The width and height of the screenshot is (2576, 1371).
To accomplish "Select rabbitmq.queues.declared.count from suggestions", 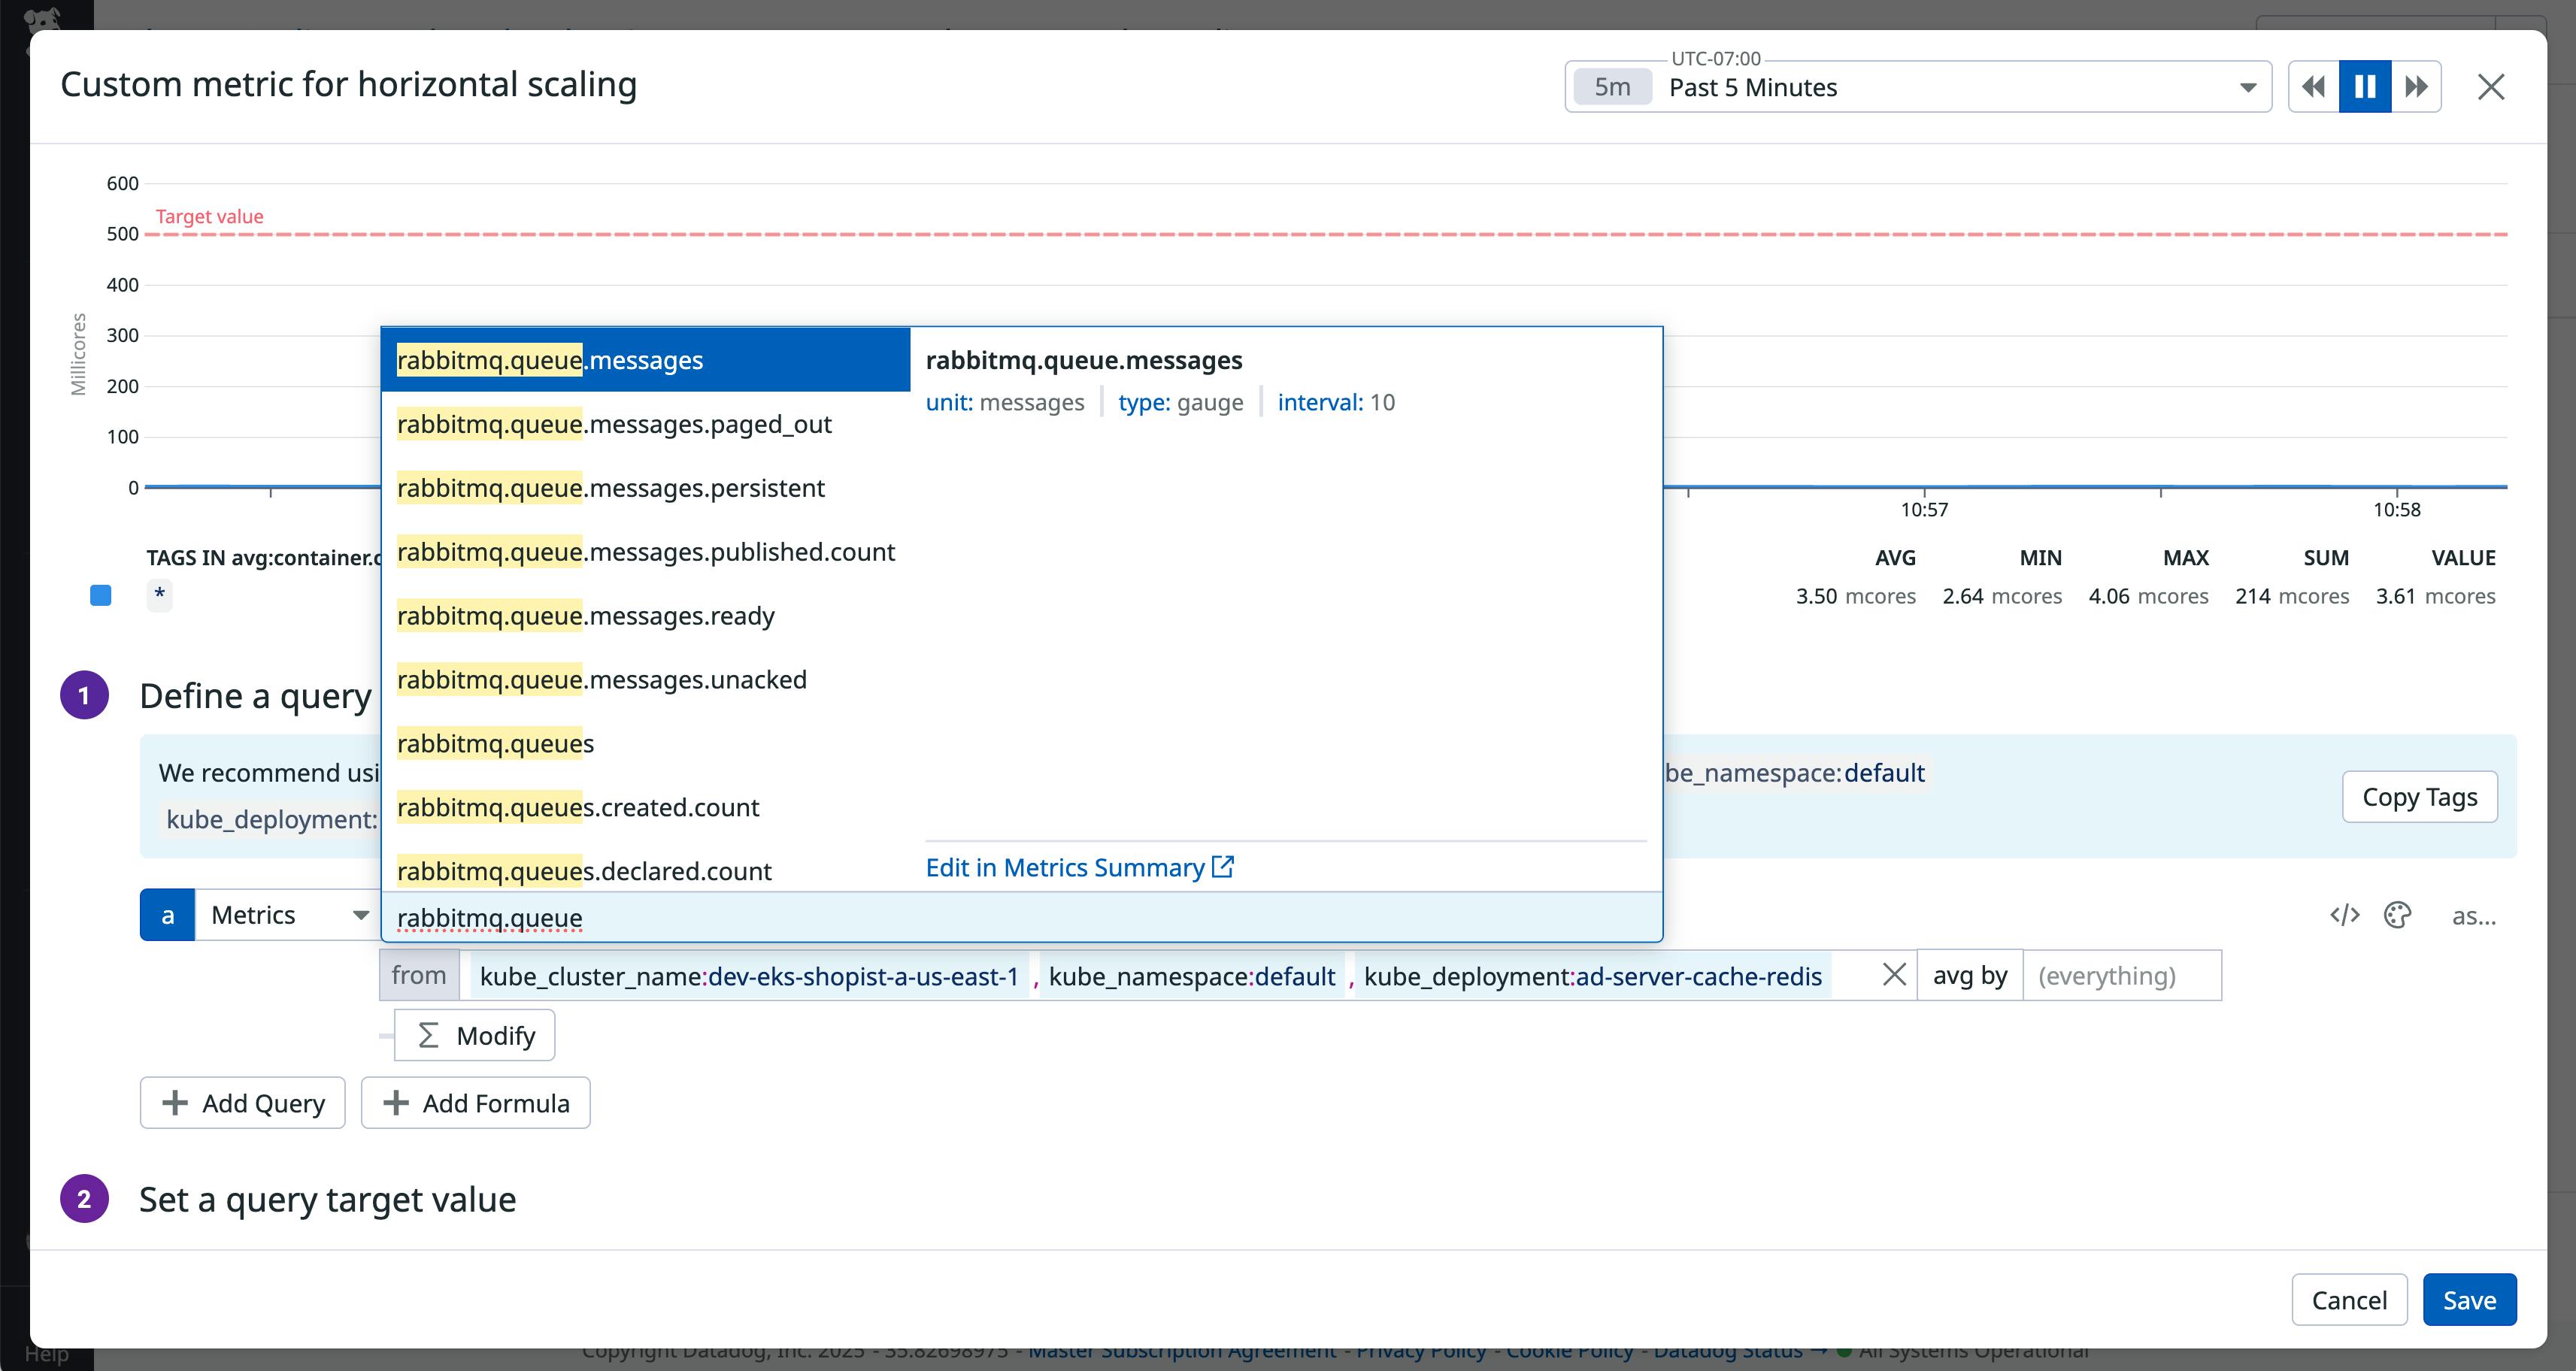I will click(x=584, y=870).
